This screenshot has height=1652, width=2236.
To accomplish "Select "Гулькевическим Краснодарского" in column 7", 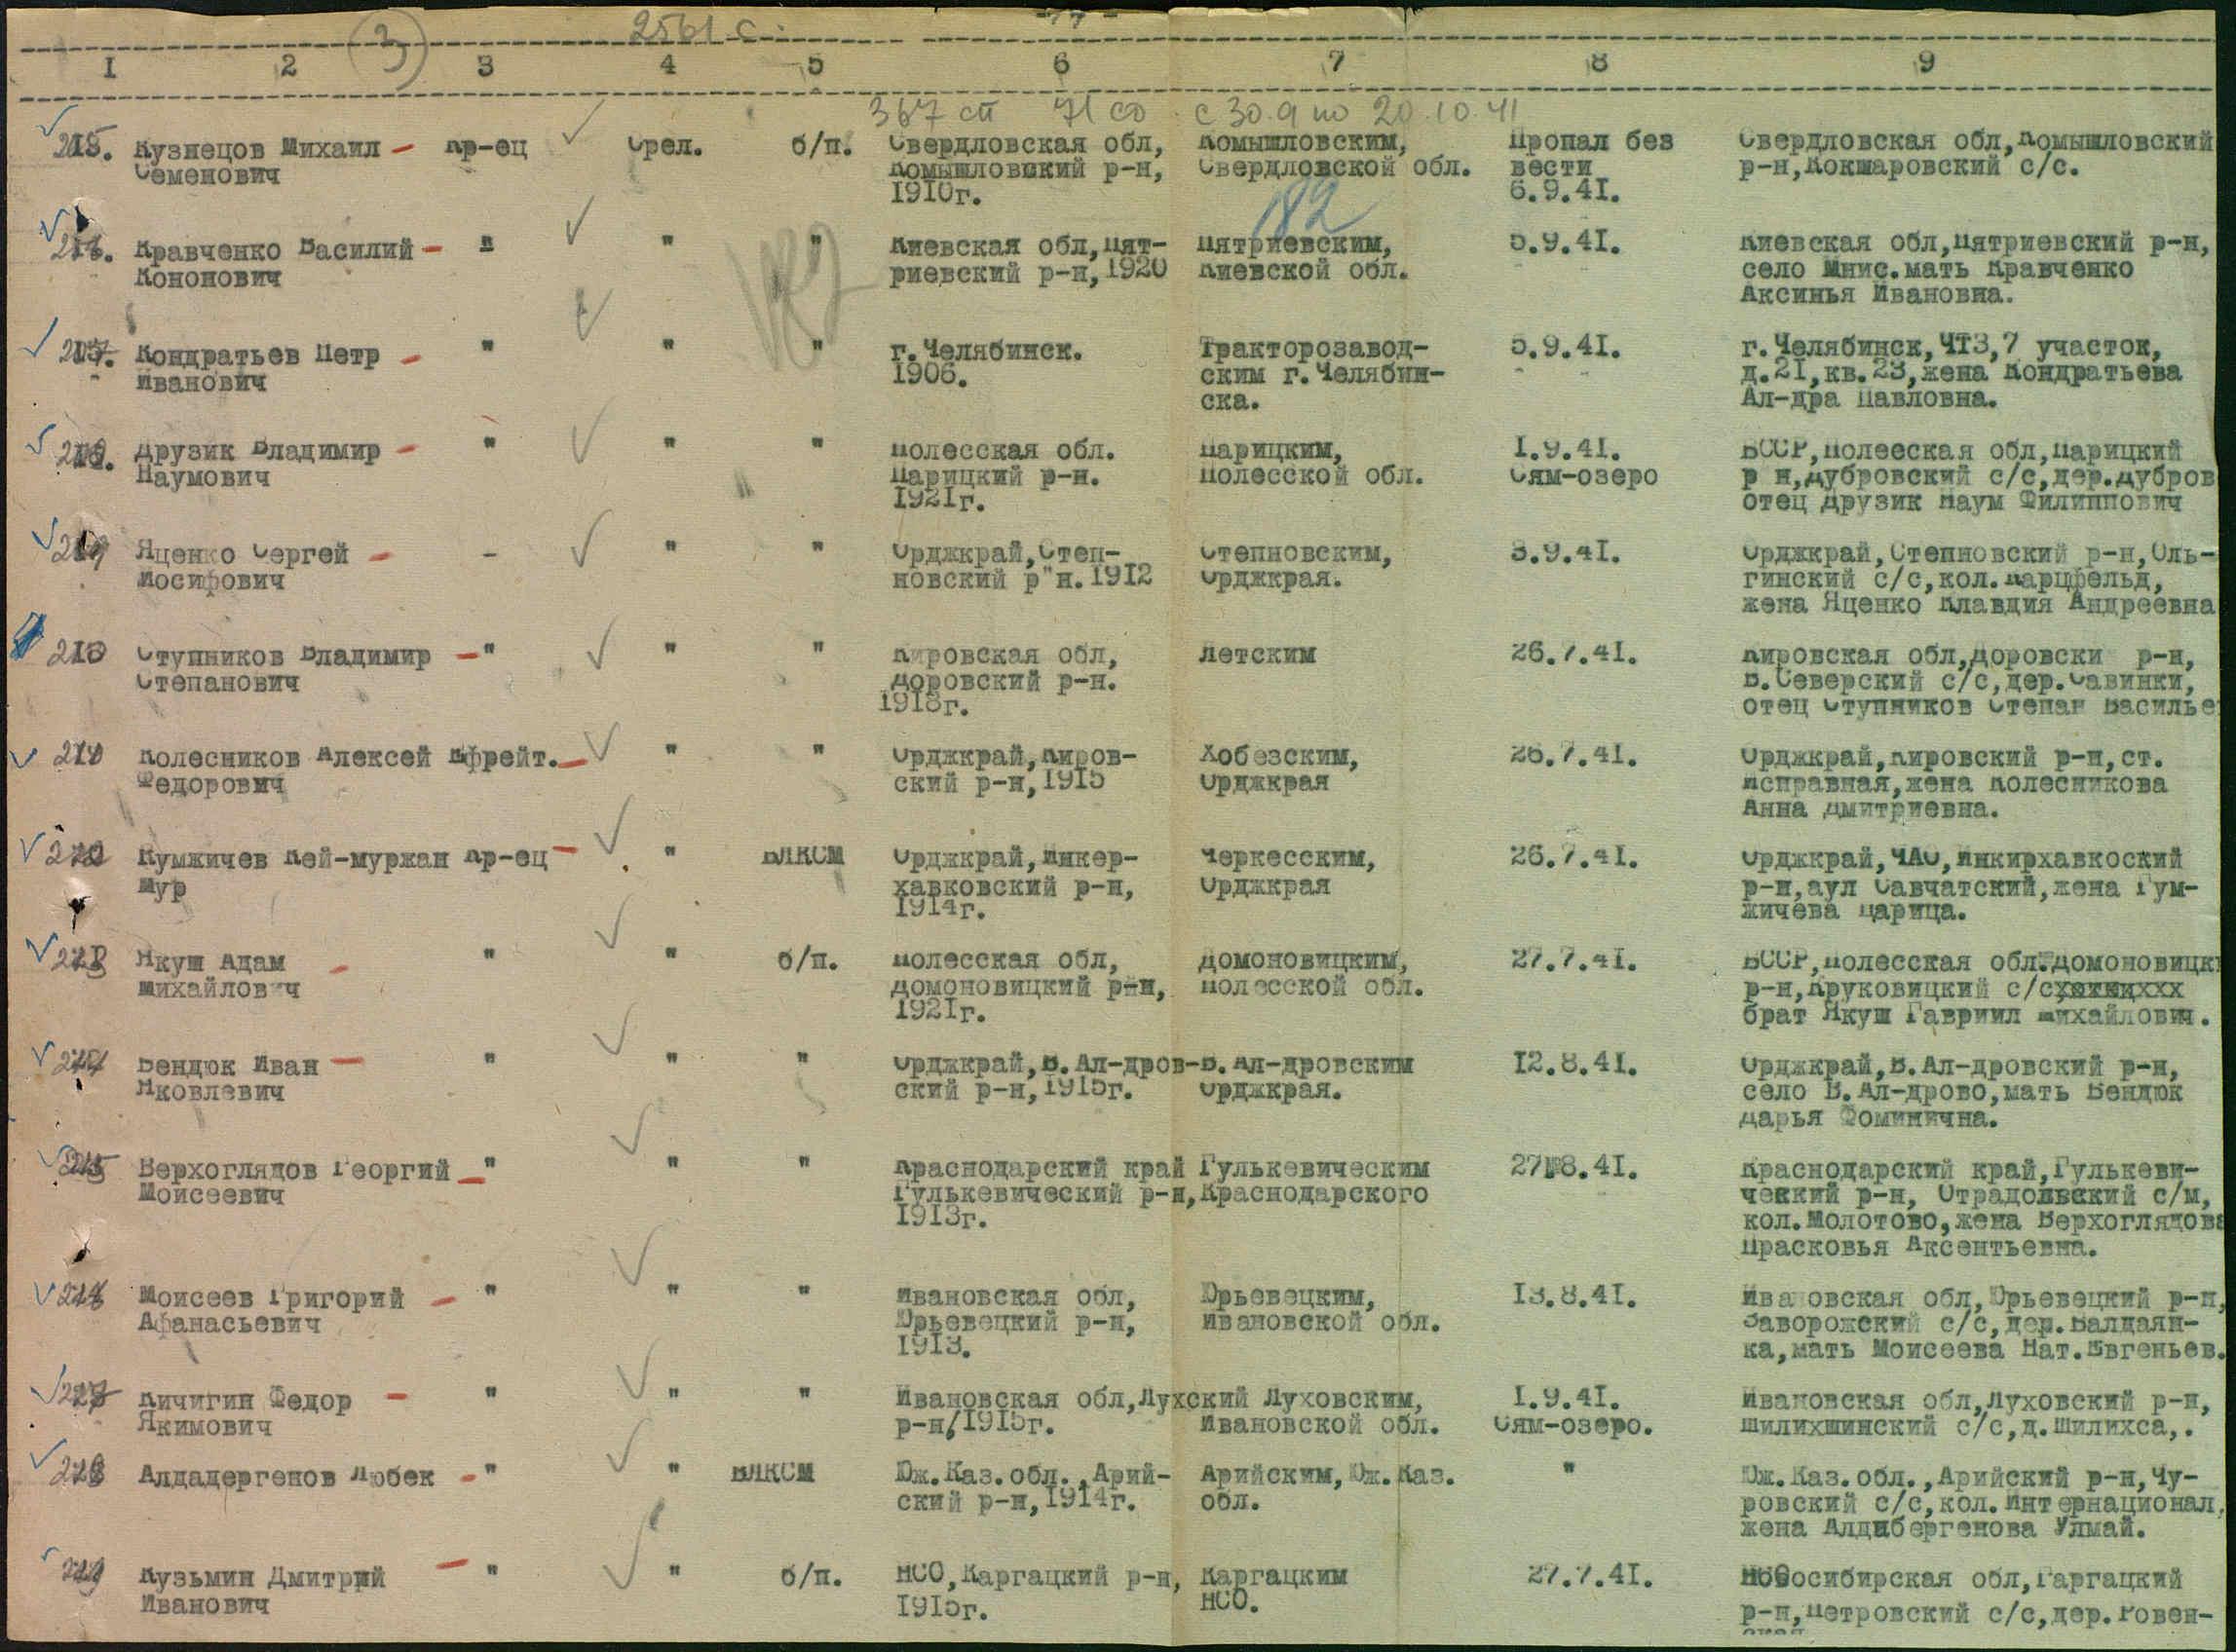I will (x=1314, y=1180).
